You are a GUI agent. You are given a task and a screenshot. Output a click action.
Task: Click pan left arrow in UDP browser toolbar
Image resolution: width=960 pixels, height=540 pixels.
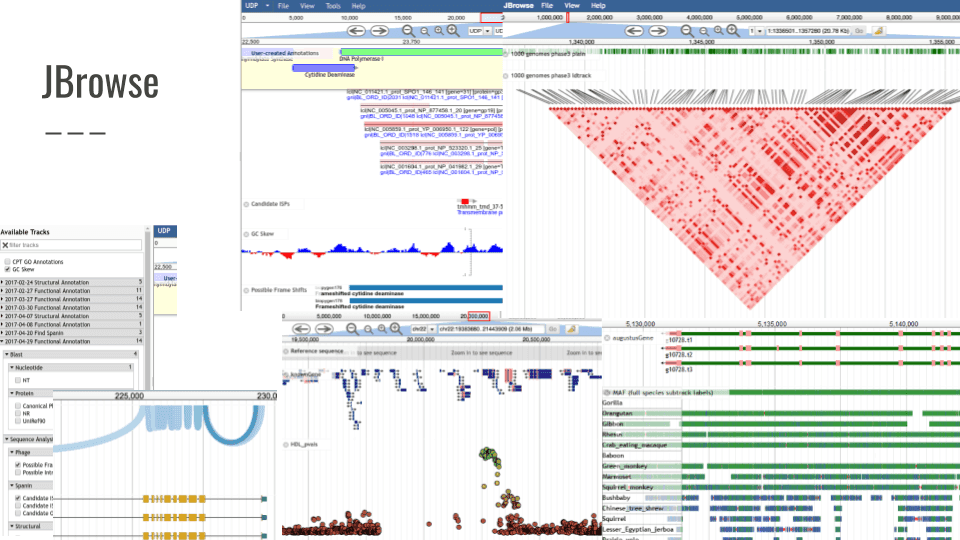(356, 31)
